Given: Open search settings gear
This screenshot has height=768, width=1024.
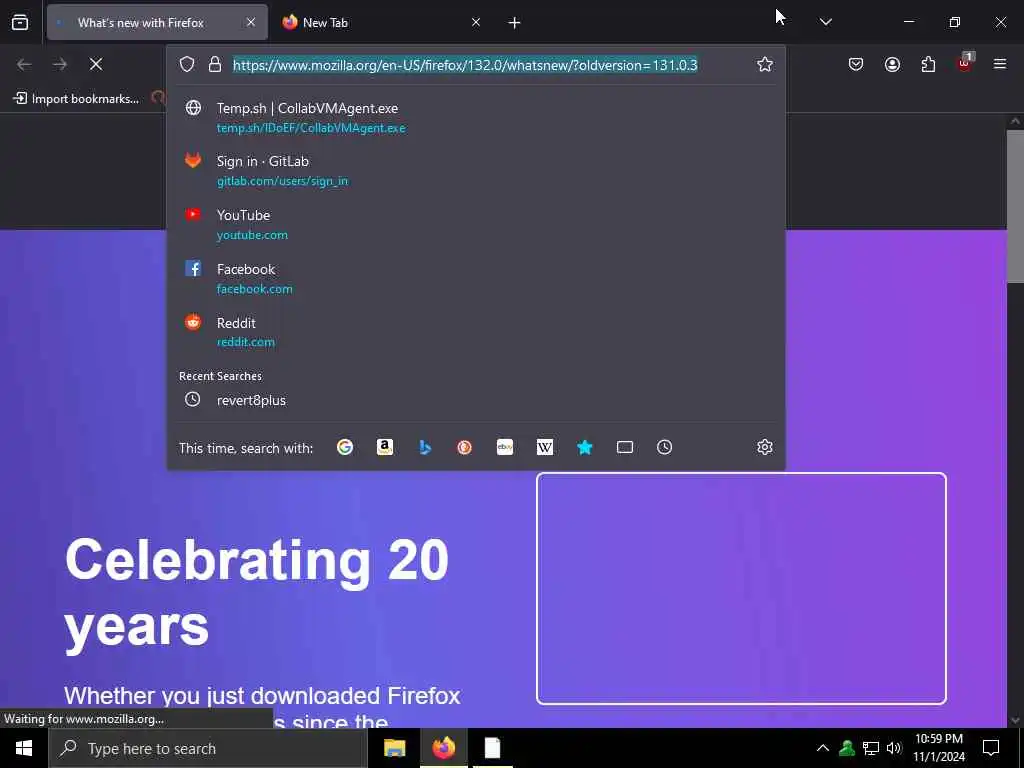Looking at the screenshot, I should [765, 447].
